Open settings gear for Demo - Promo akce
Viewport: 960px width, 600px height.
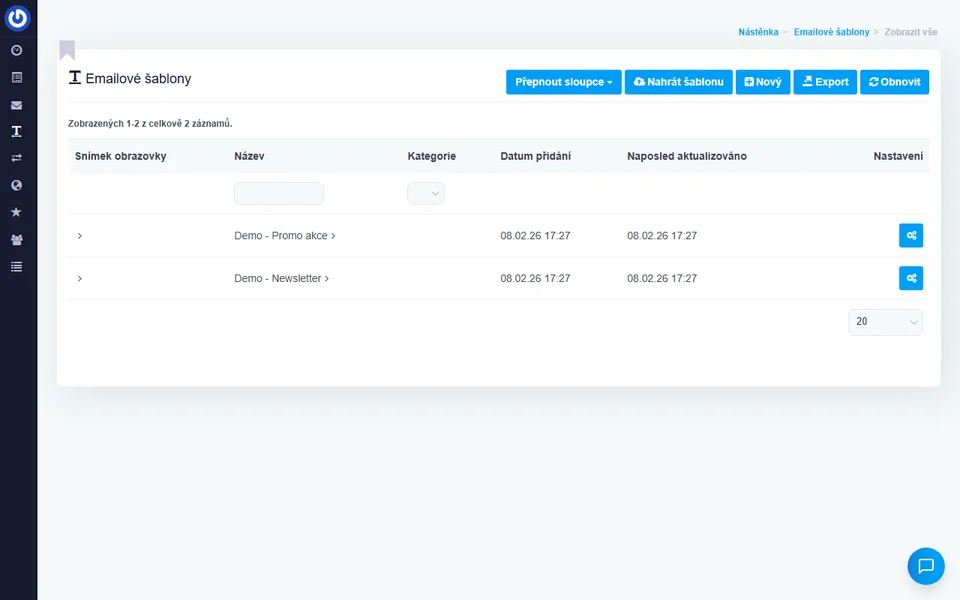910,236
